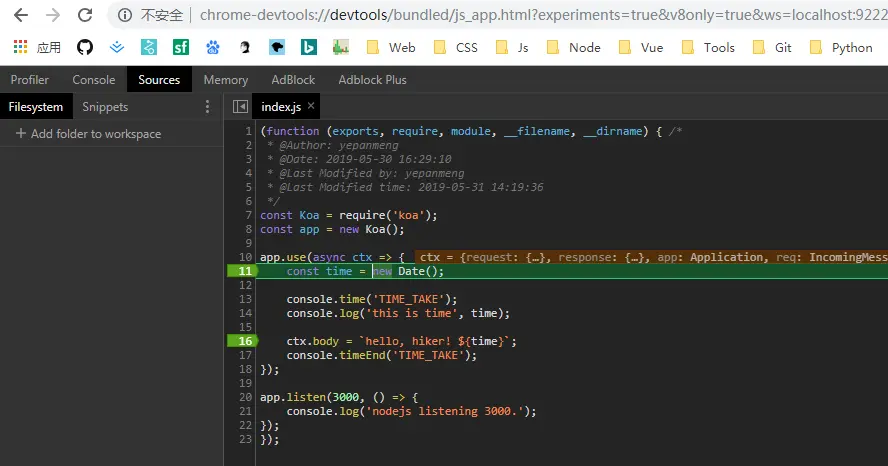Toggle the navigator sidebar panel icon
Image resolution: width=888 pixels, height=466 pixels.
(x=240, y=106)
